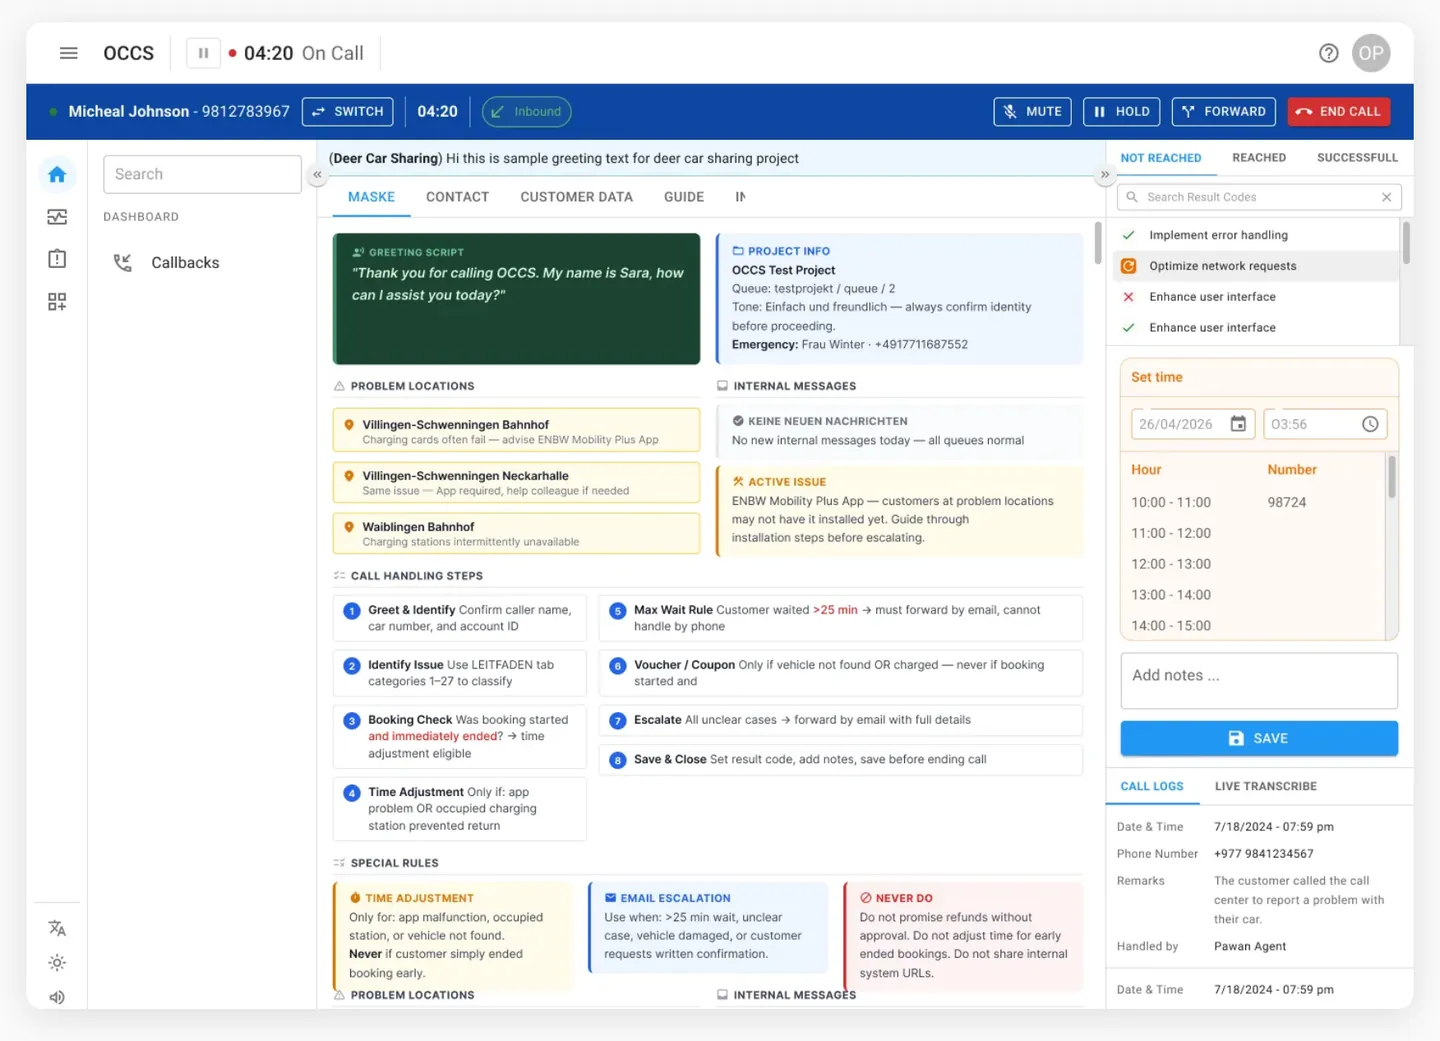This screenshot has height=1041, width=1440.
Task: Open the calendar date picker
Action: coord(1238,424)
